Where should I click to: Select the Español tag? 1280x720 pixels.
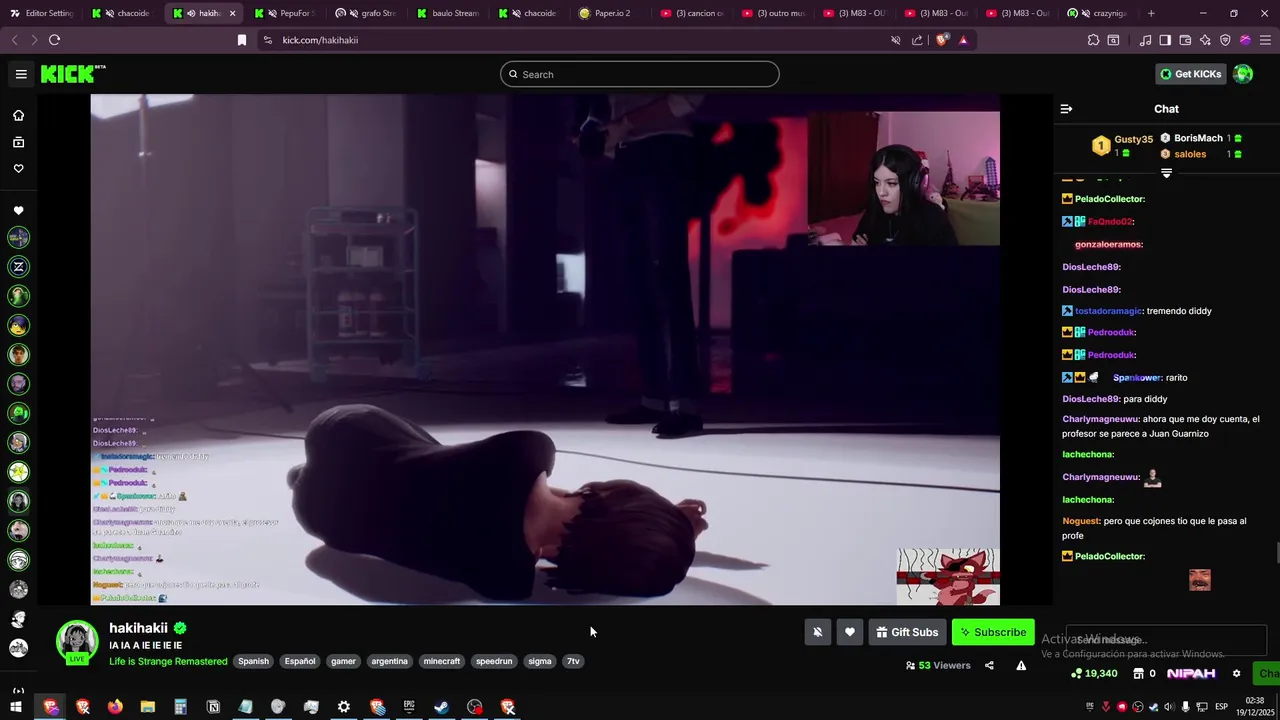pos(300,661)
